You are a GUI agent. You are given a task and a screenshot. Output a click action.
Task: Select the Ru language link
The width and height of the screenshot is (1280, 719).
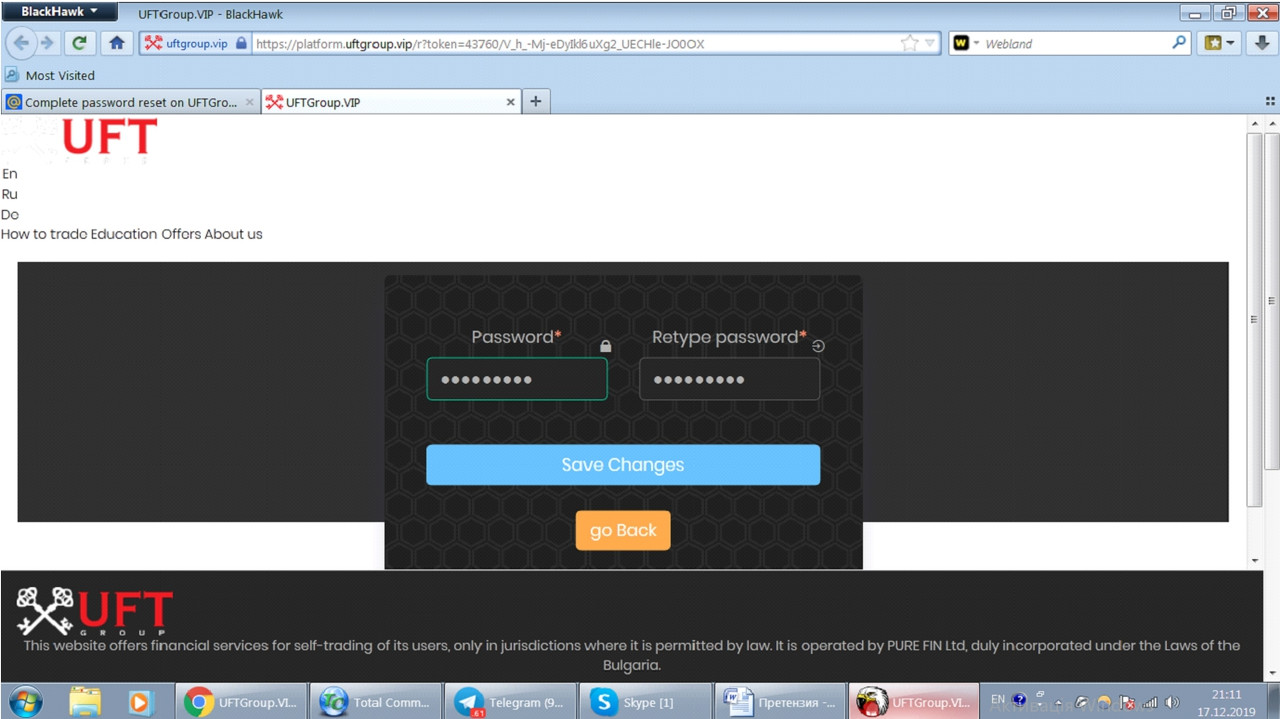click(x=9, y=194)
